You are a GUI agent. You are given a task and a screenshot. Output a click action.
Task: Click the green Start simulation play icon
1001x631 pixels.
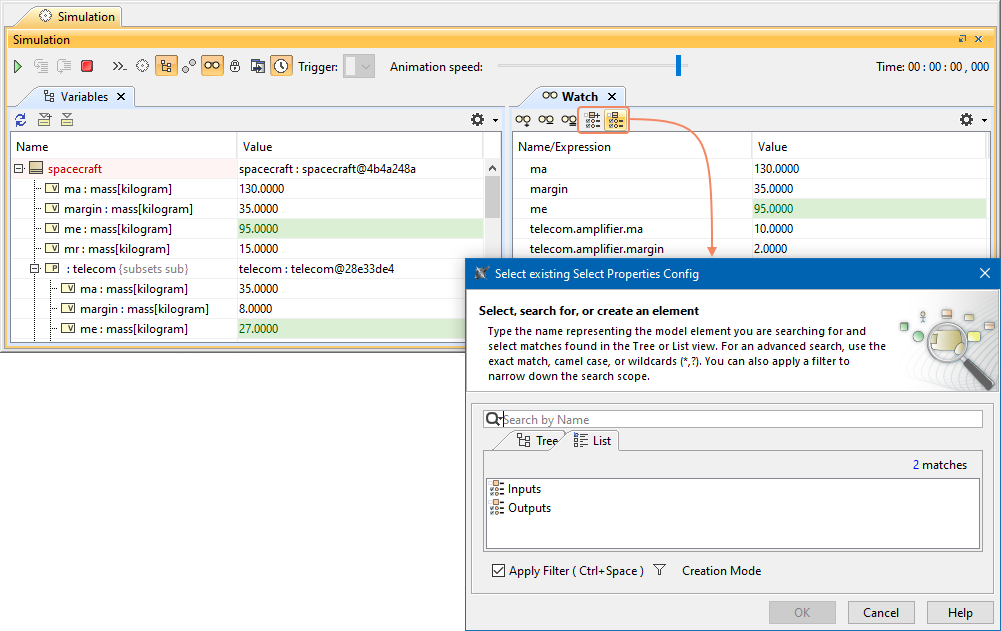coord(18,66)
